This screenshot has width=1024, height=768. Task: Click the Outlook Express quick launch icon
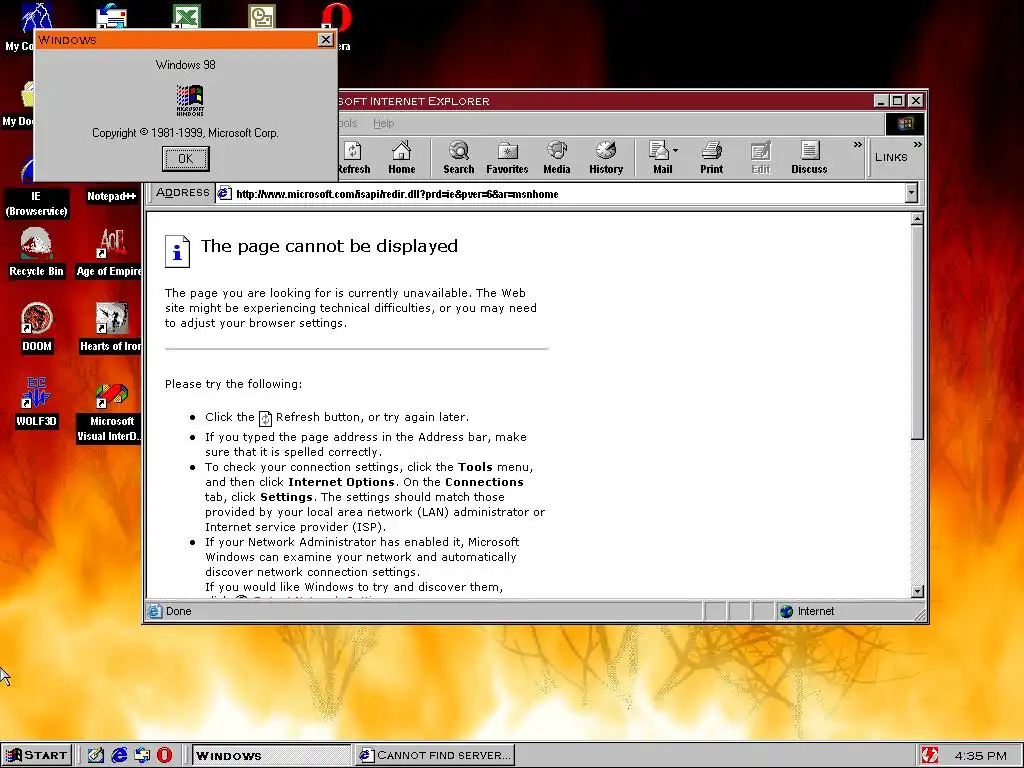142,755
